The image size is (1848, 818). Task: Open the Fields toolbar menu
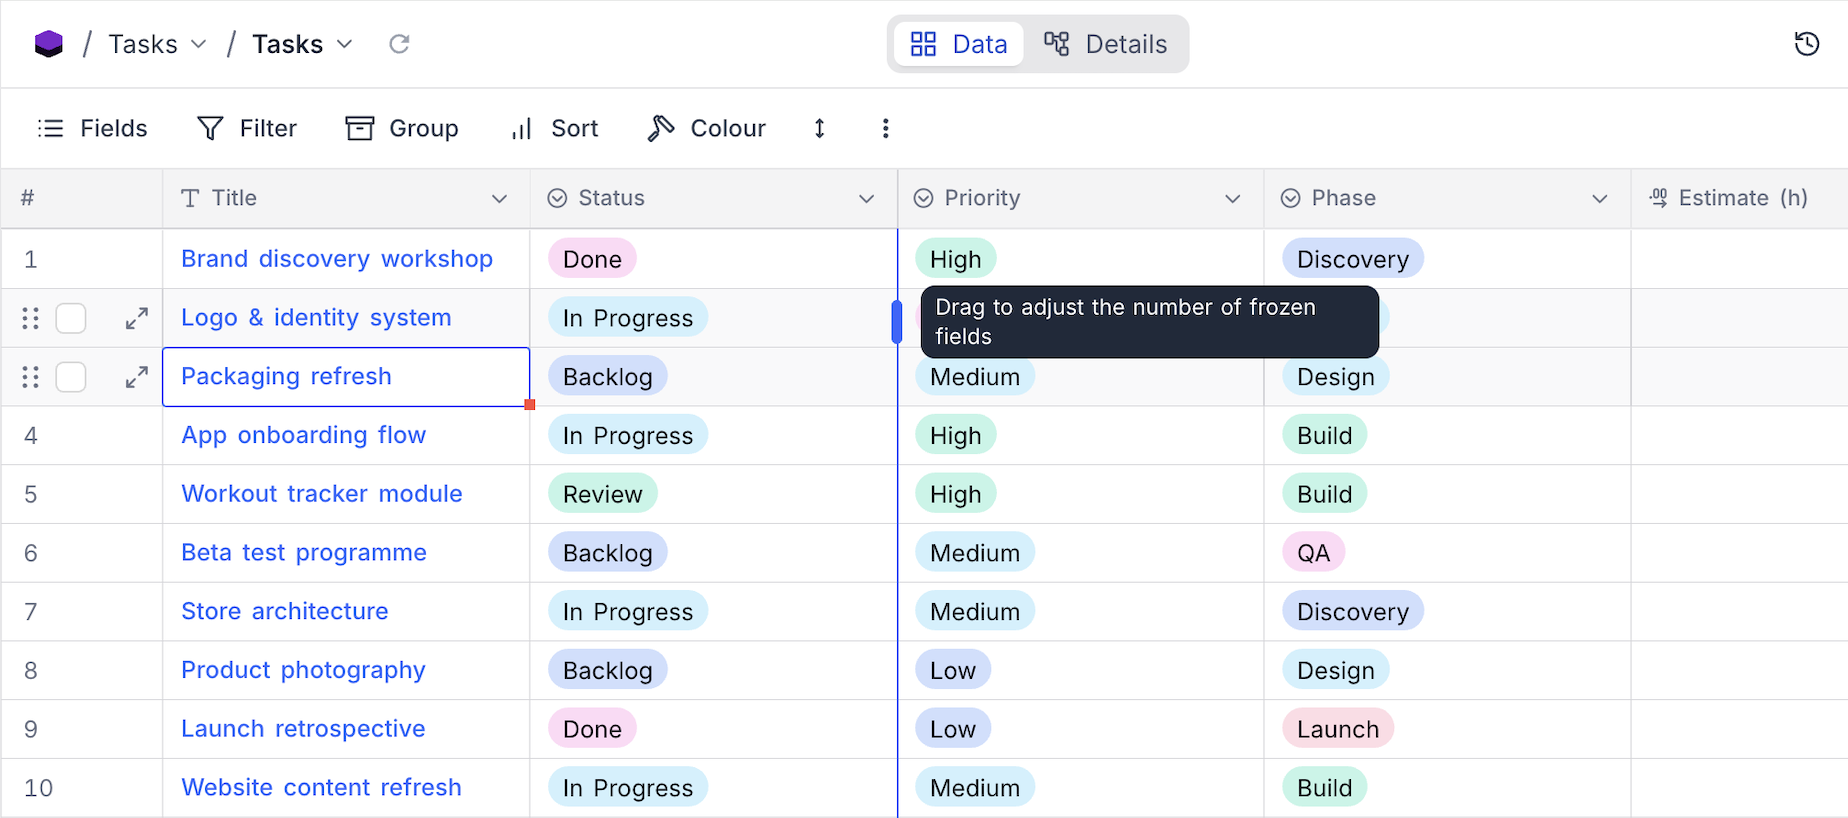[92, 128]
